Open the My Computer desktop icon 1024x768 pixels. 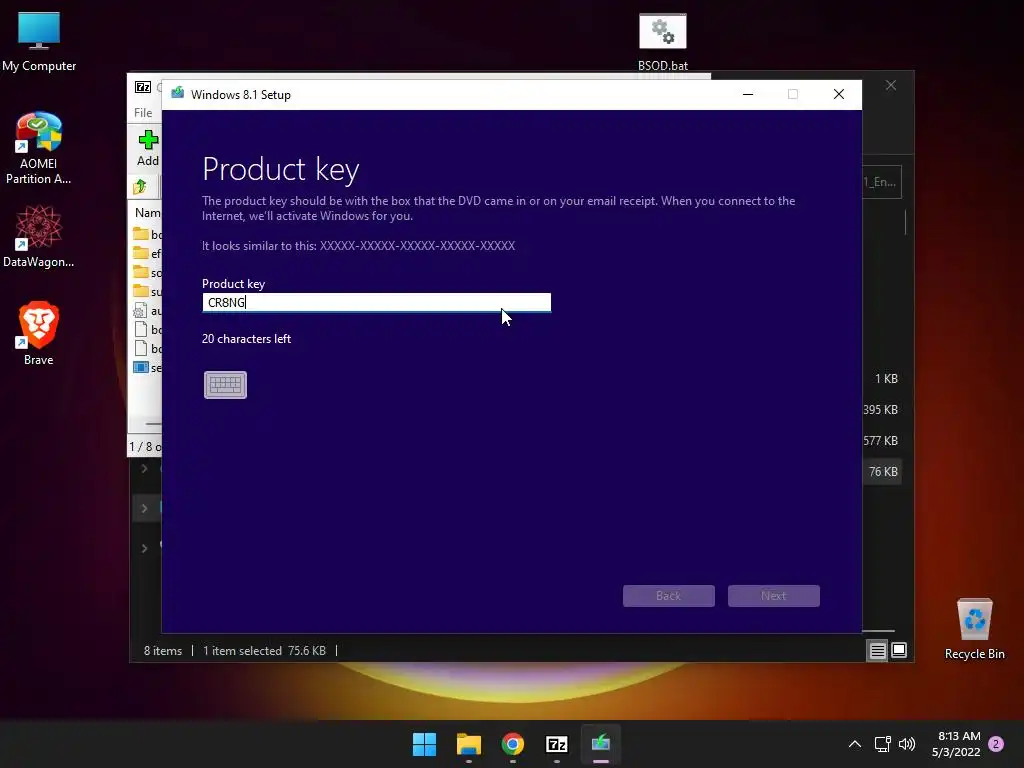[x=39, y=42]
